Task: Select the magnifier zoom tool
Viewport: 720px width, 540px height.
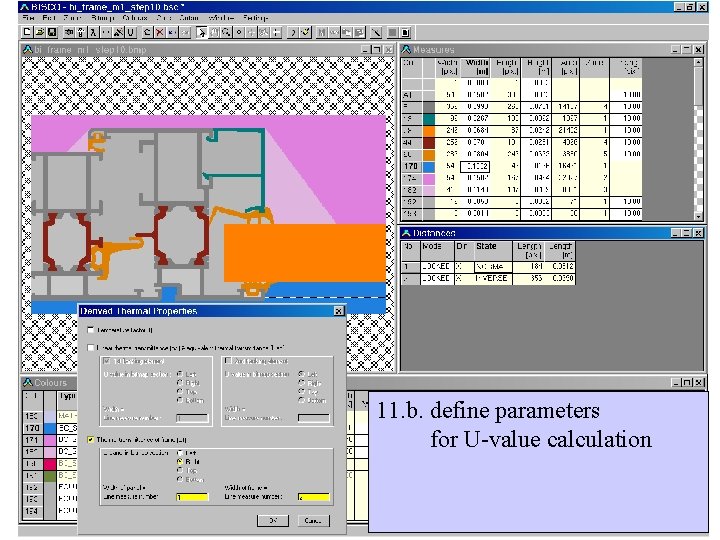Action: [x=226, y=32]
